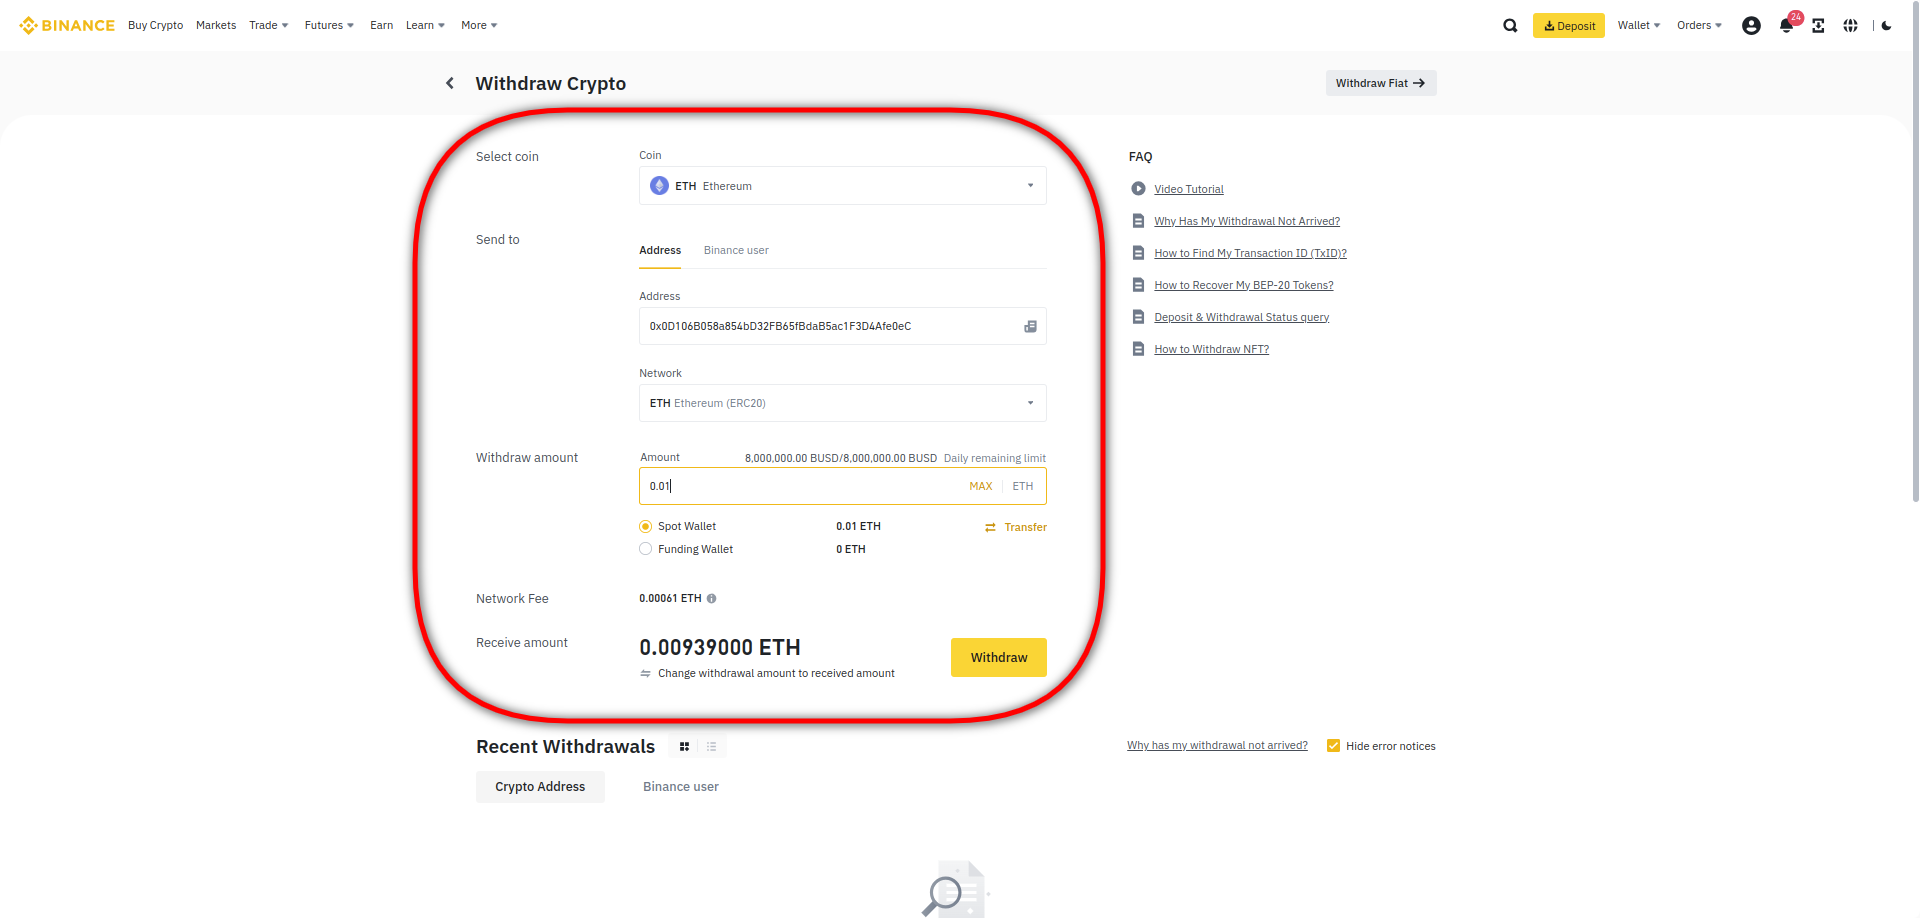Open the Video Tutorial link

click(x=1189, y=189)
